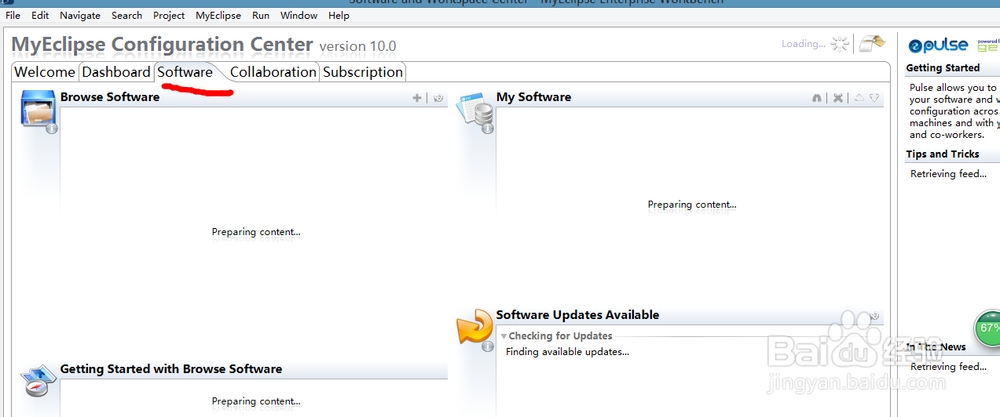Click the Finding available updates text
Image resolution: width=1000 pixels, height=417 pixels.
[568, 351]
